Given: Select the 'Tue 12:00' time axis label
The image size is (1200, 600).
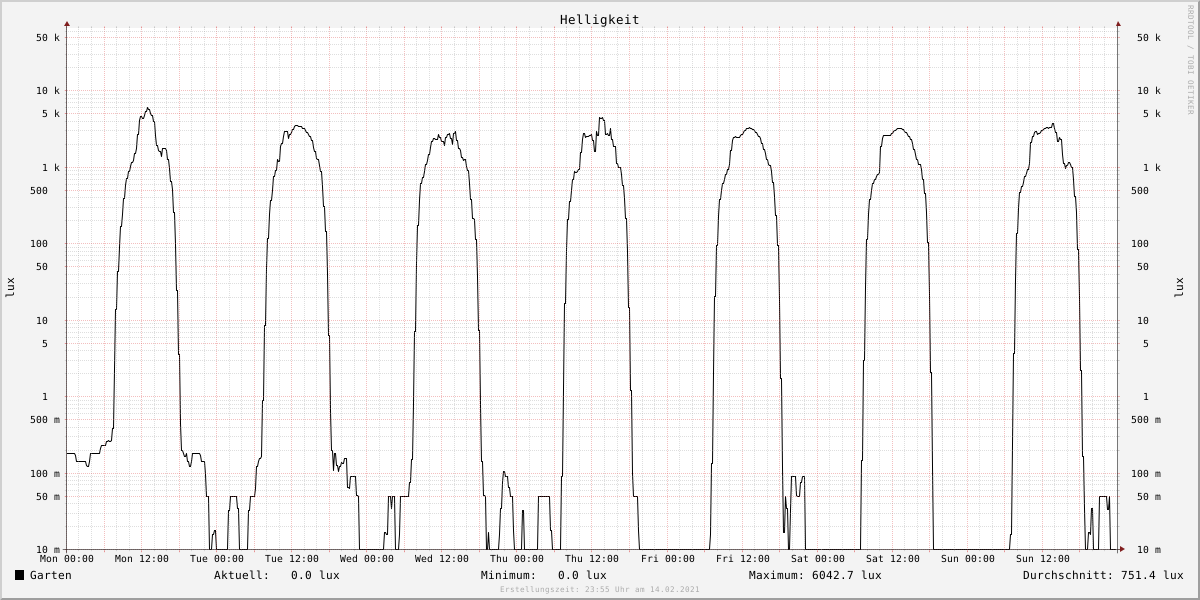Looking at the screenshot, I should click(x=292, y=559).
